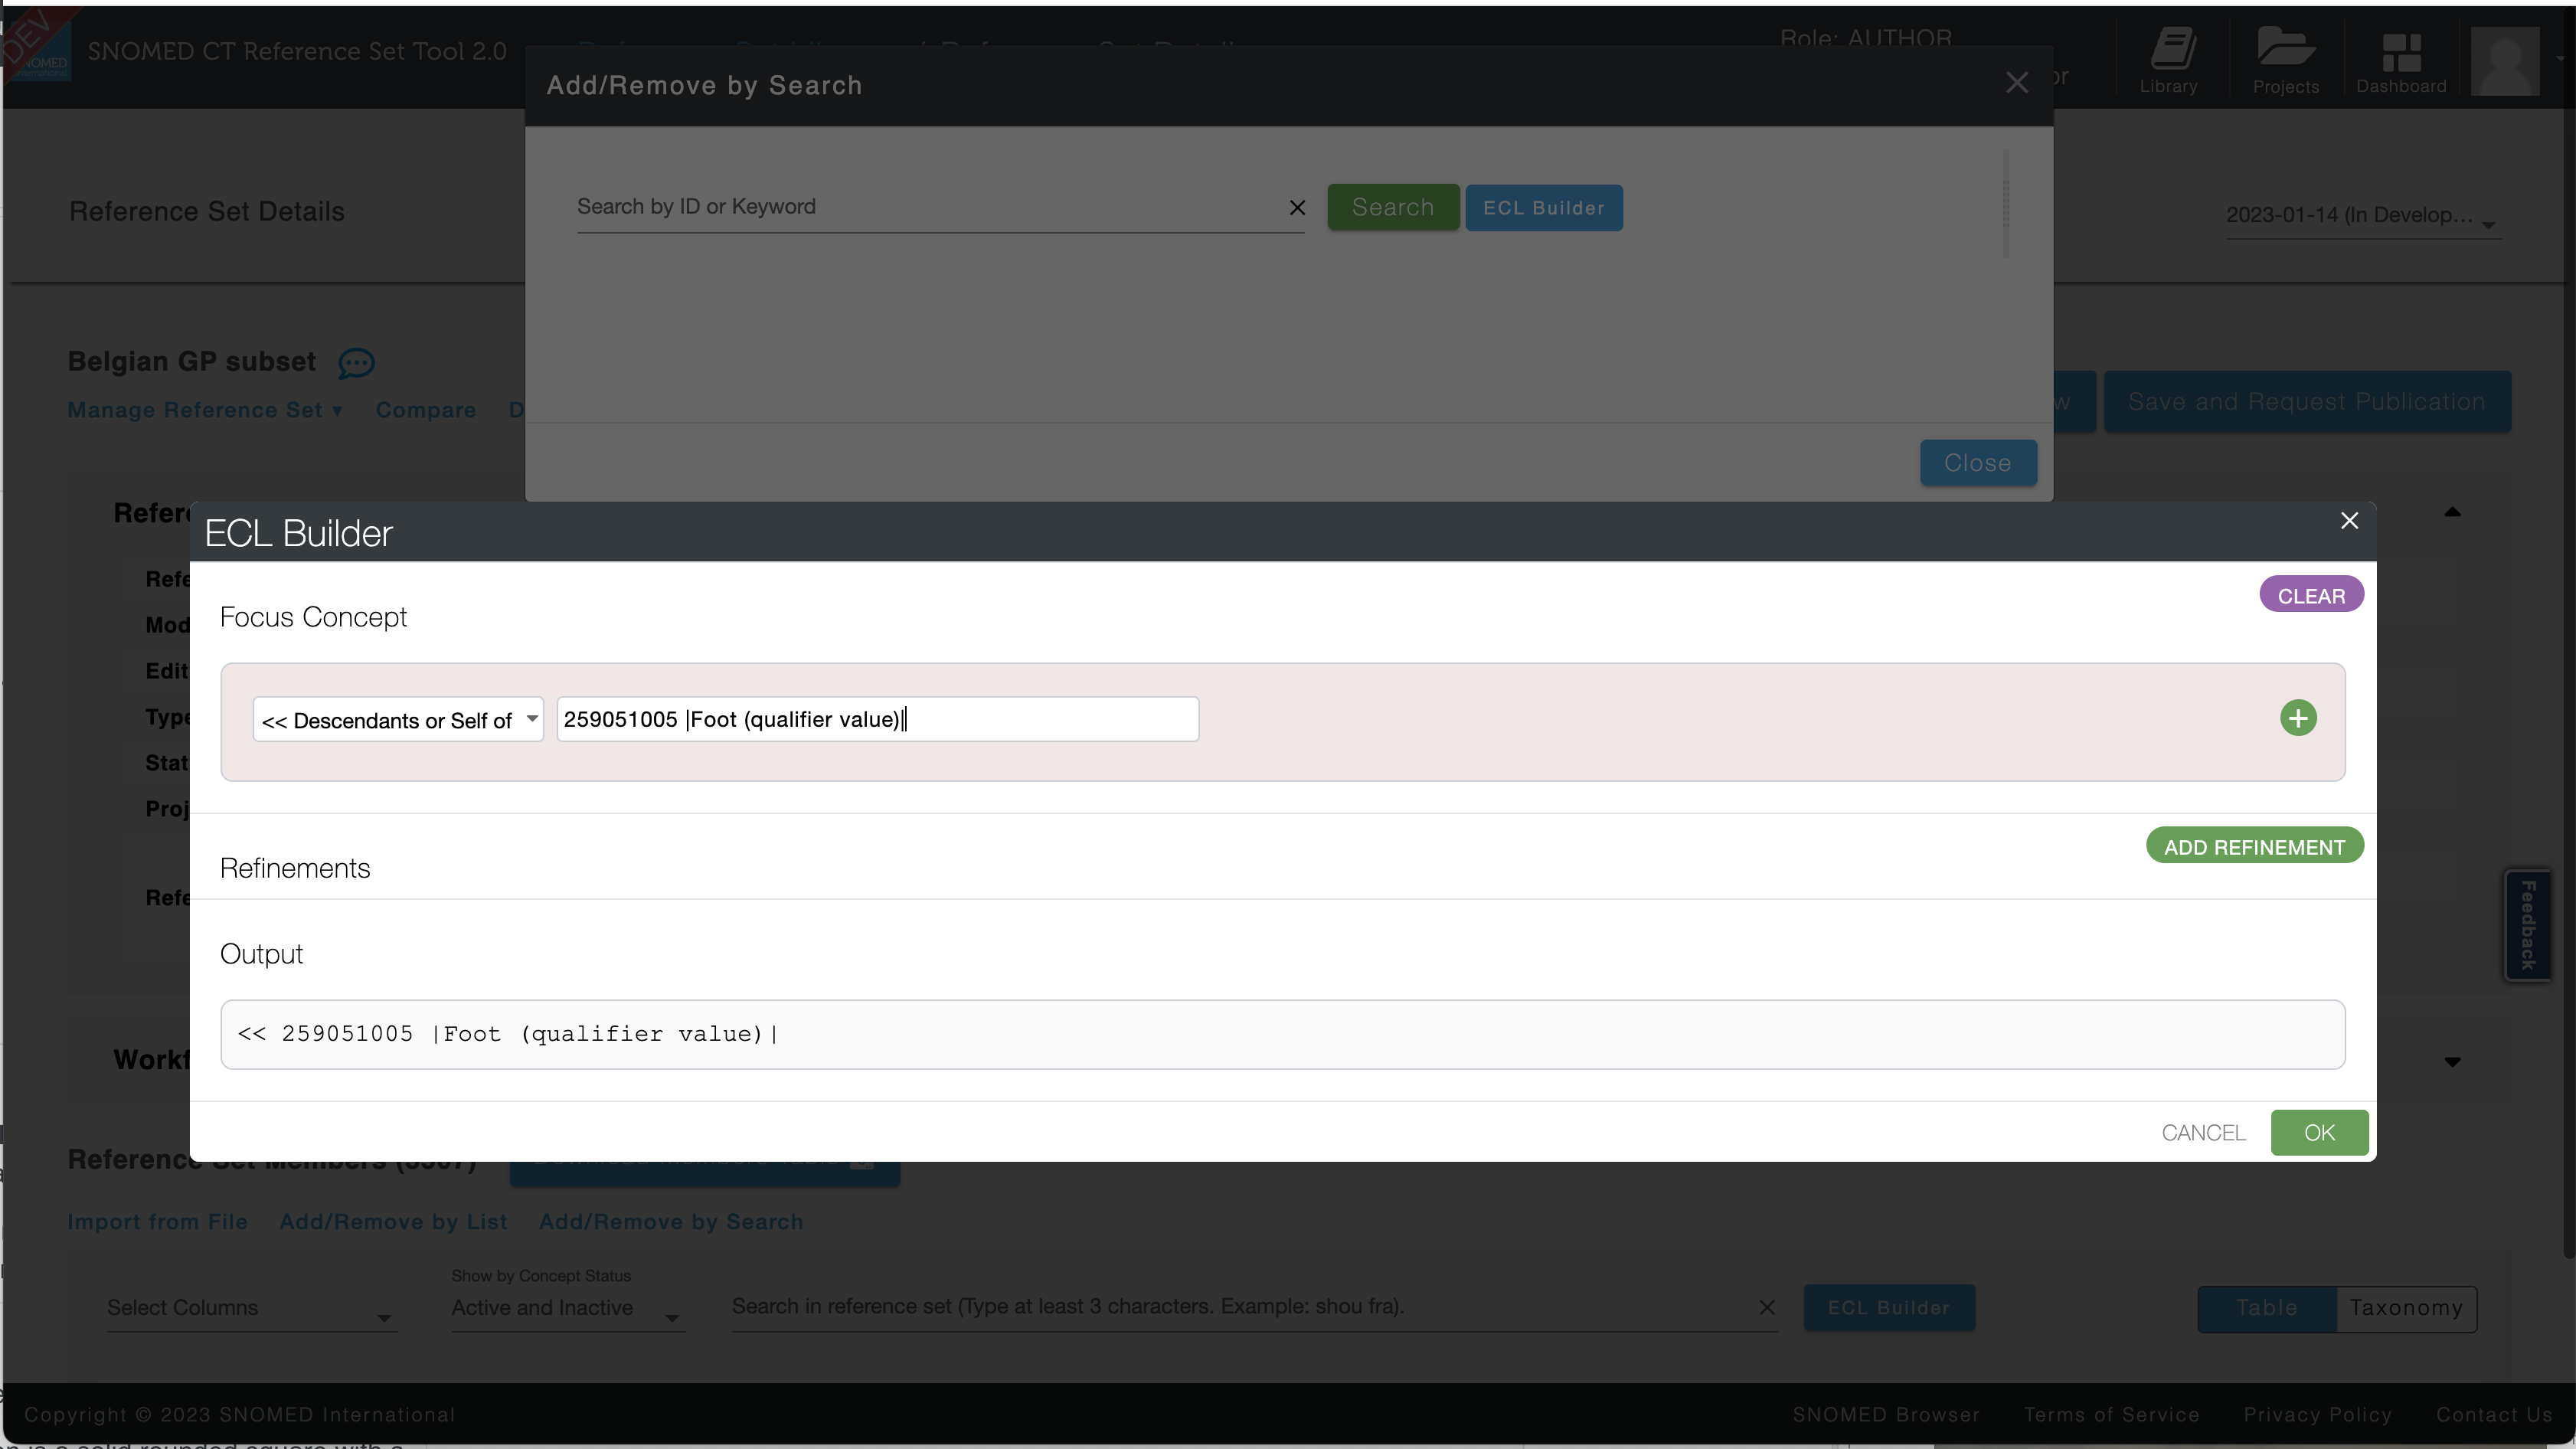Image resolution: width=2576 pixels, height=1449 pixels.
Task: Open the Feedback side tab
Action: coord(2528,926)
